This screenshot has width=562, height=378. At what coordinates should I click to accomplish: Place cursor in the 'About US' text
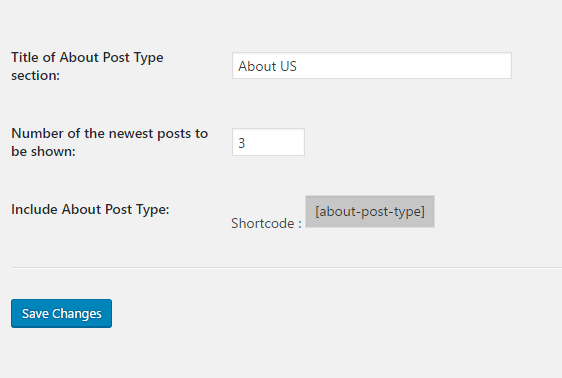[267, 66]
